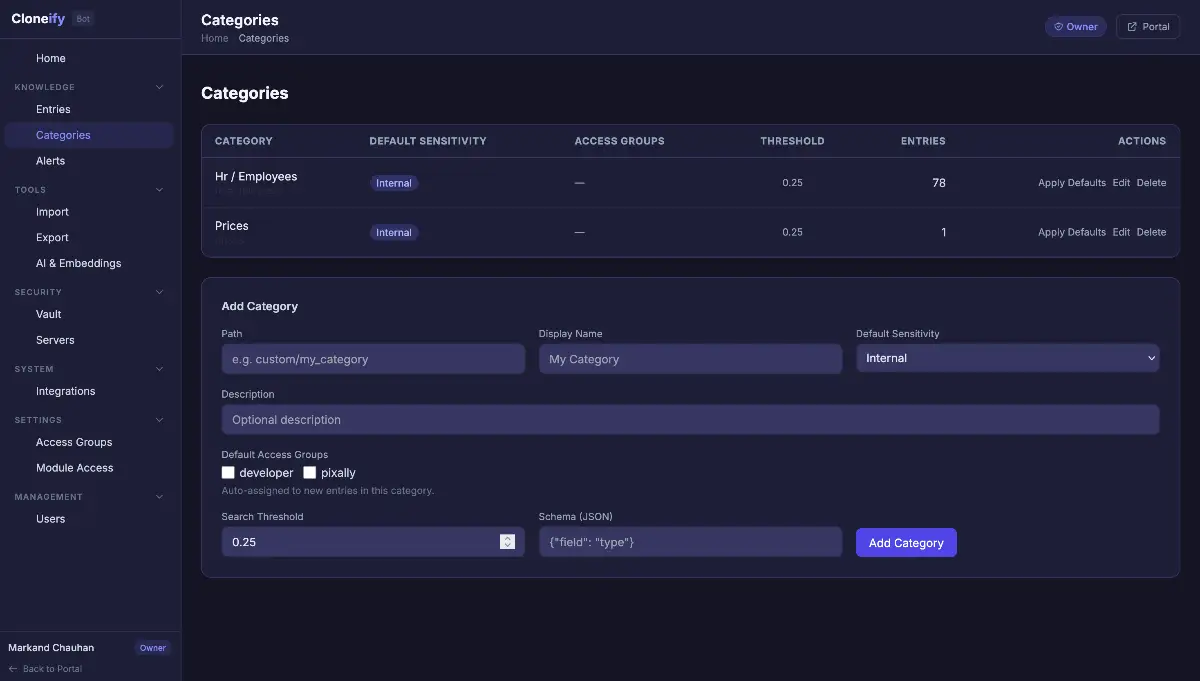The image size is (1200, 681).
Task: Toggle the pixally access group checkbox
Action: (310, 472)
